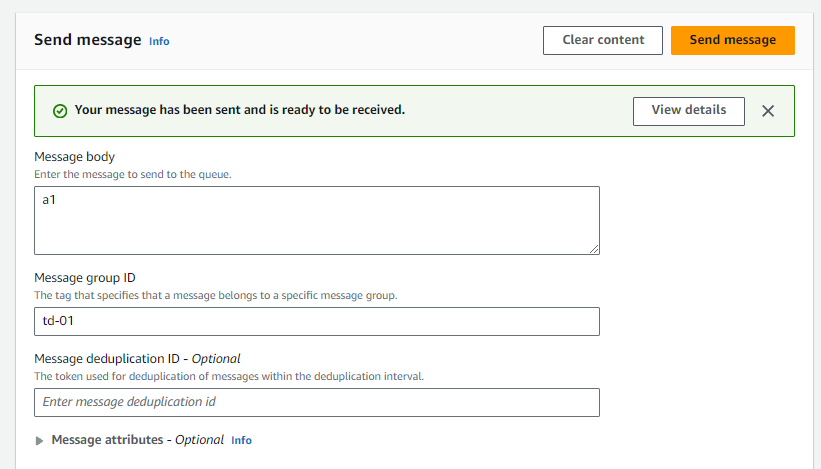The image size is (821, 469).
Task: Click the Message attributes - Optional title
Action: [137, 440]
